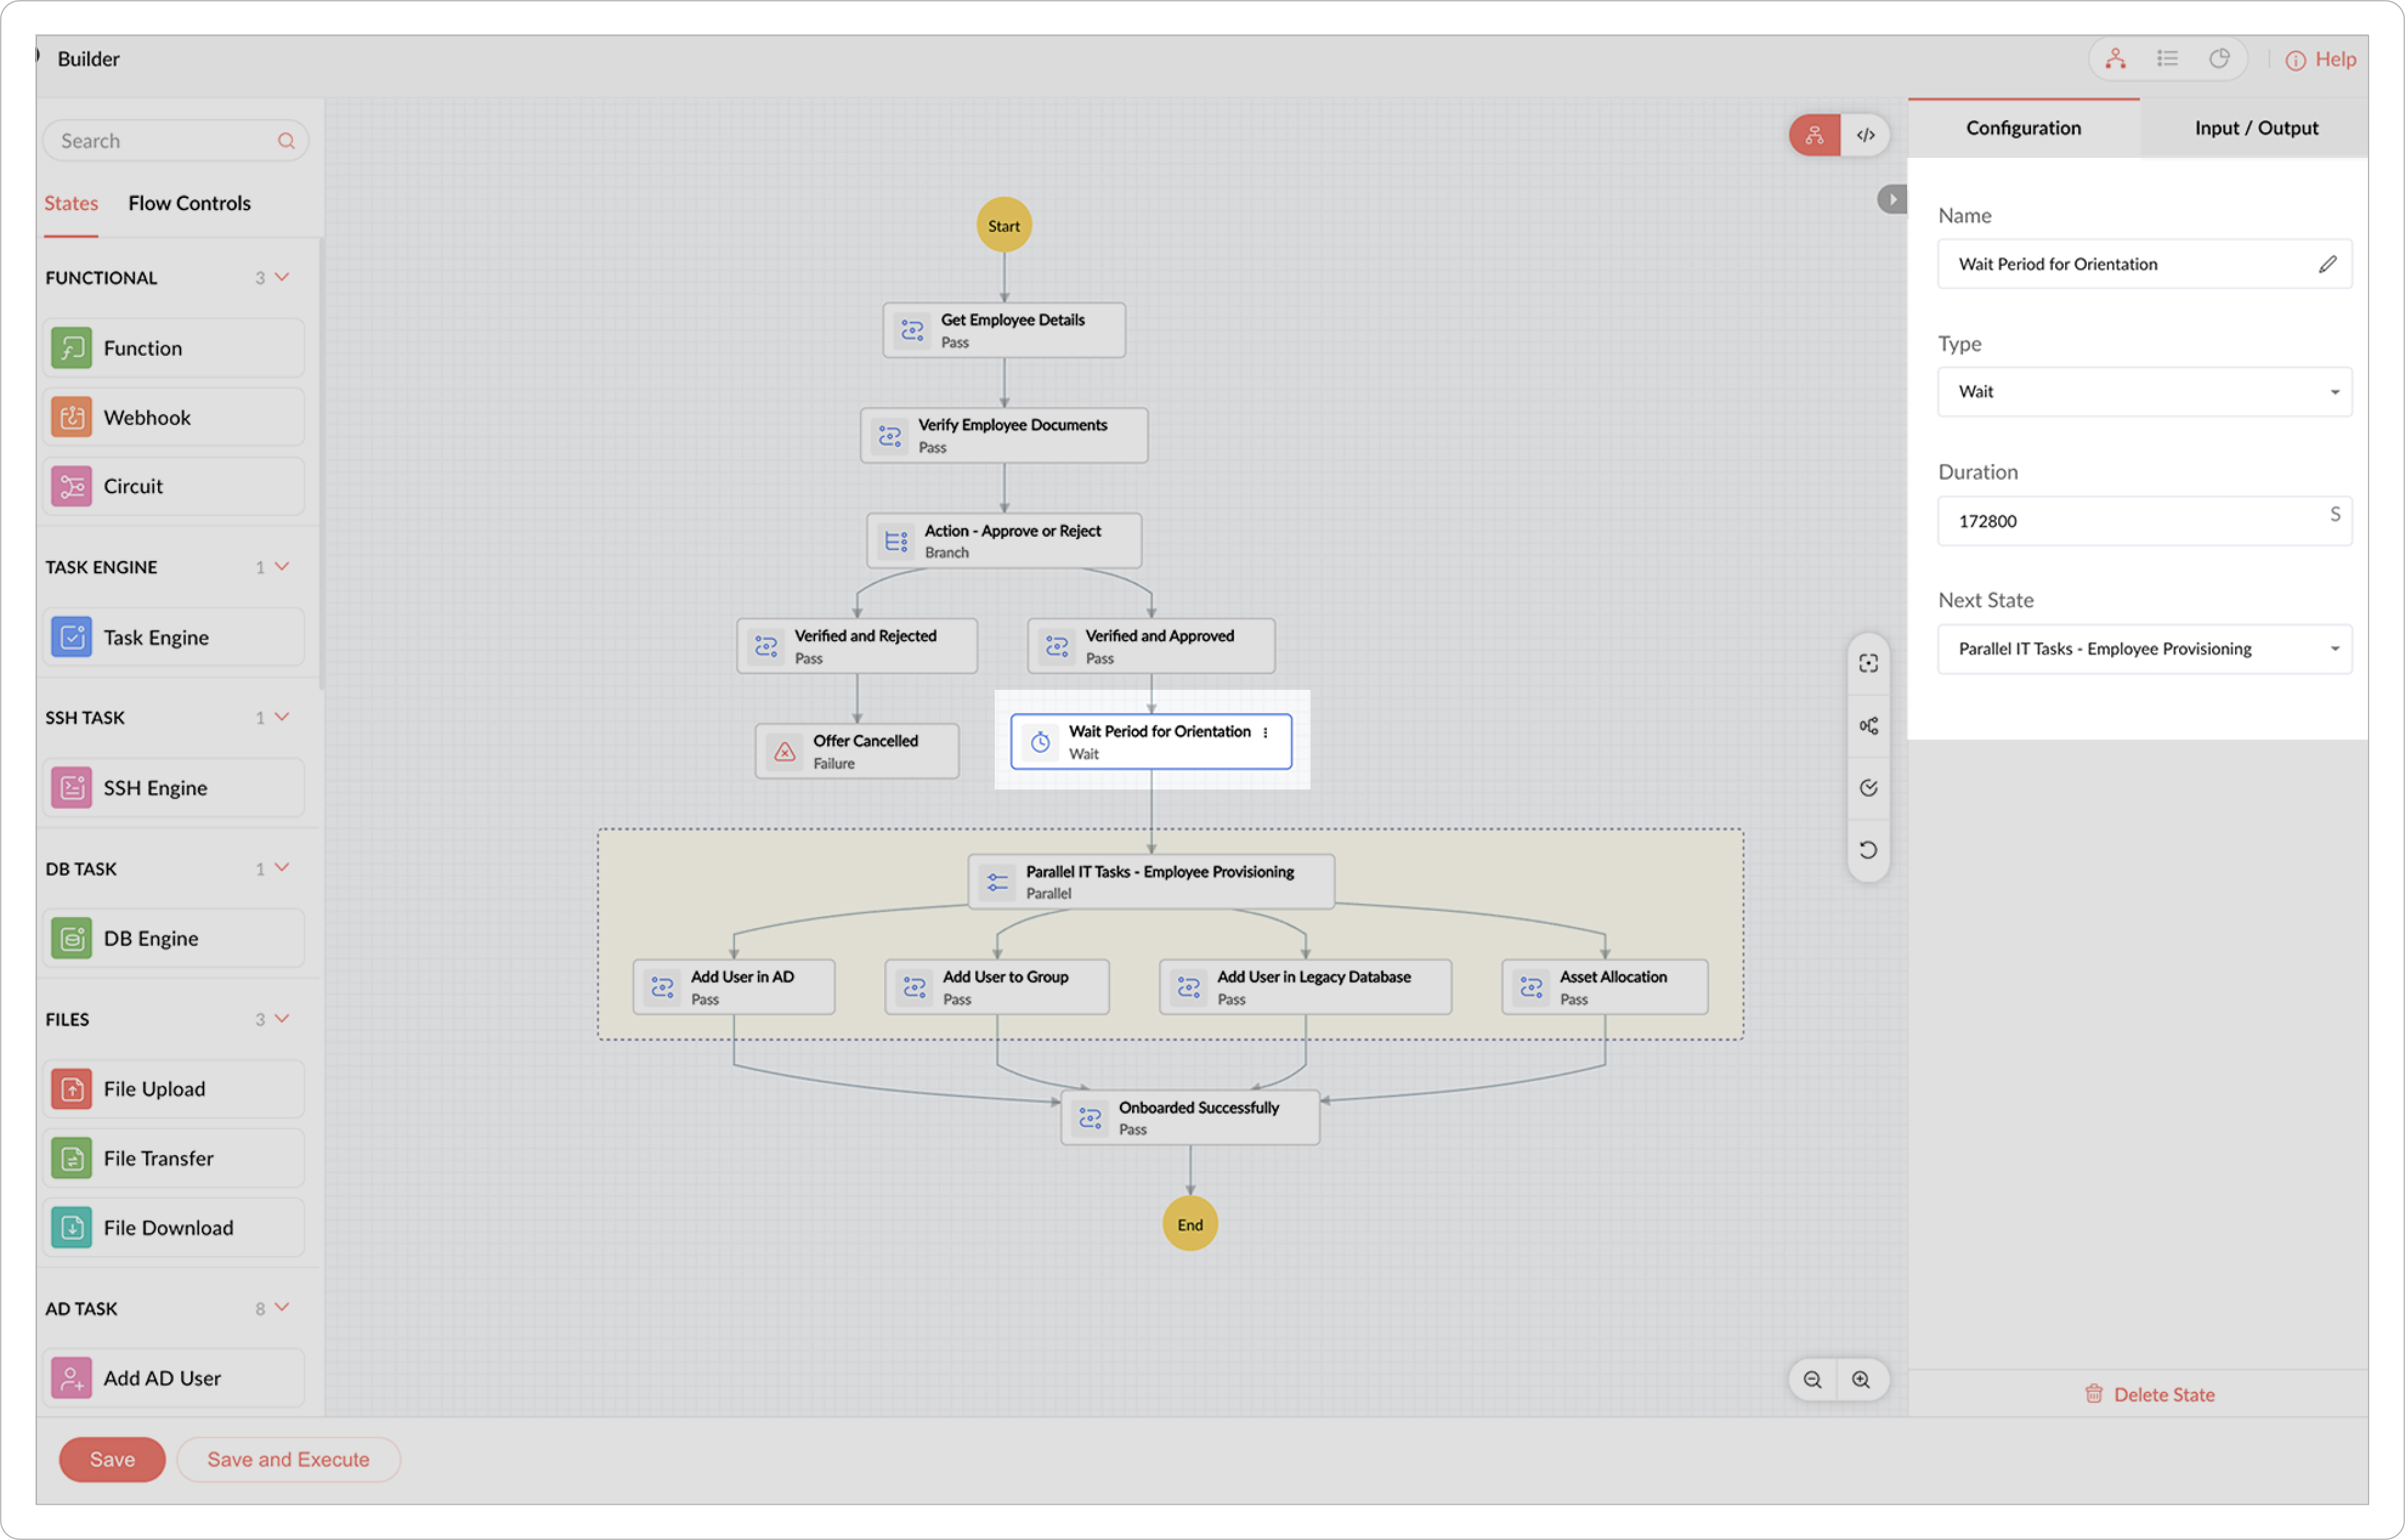Click the fit-to-screen canvas icon
Image resolution: width=2405 pixels, height=1540 pixels.
1867,663
